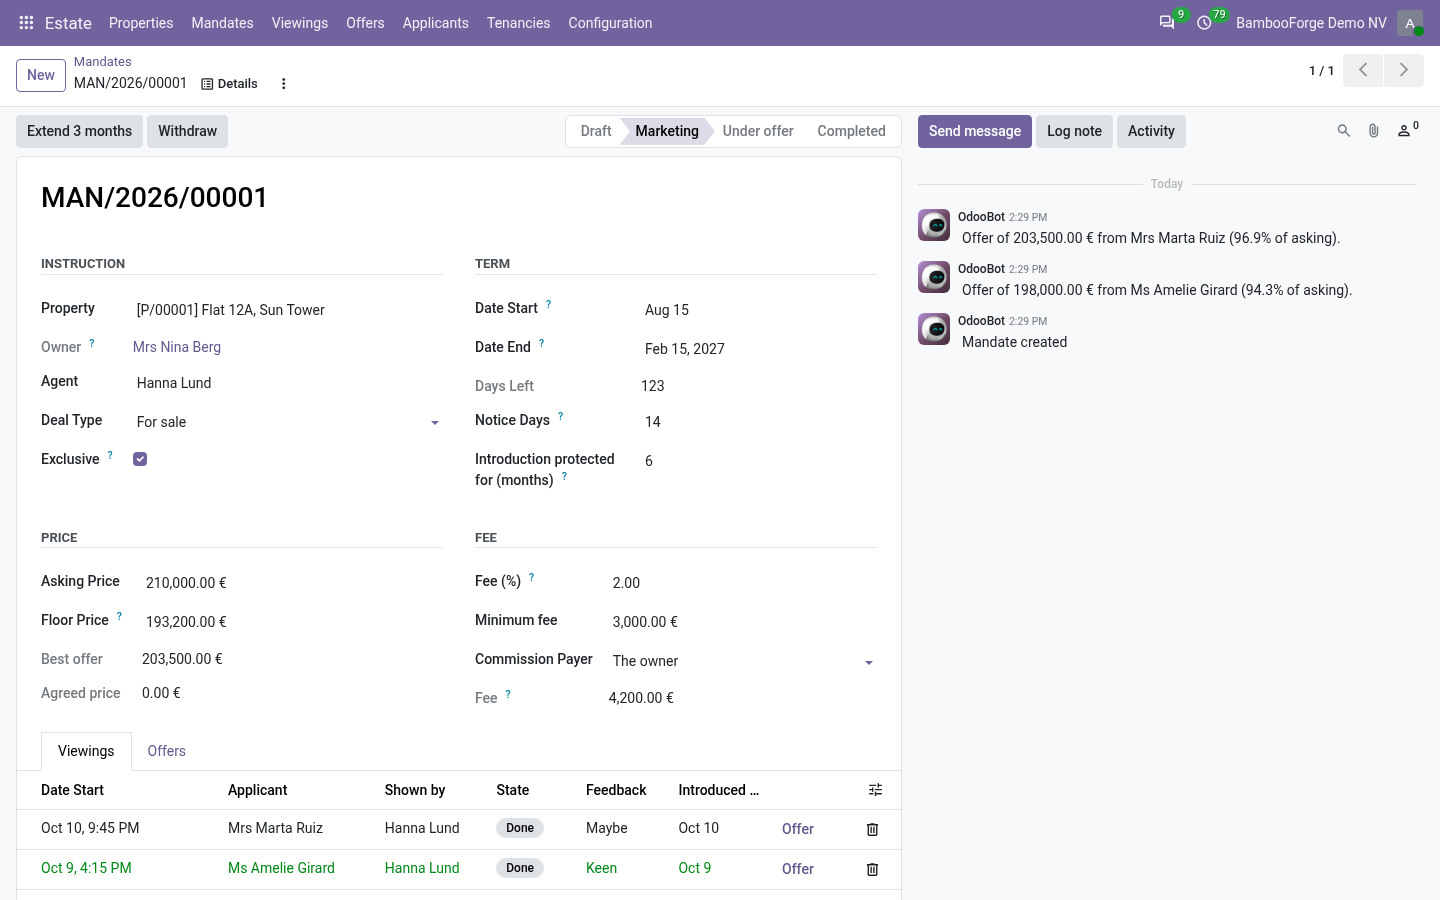Switch to the Offers tab

[166, 751]
